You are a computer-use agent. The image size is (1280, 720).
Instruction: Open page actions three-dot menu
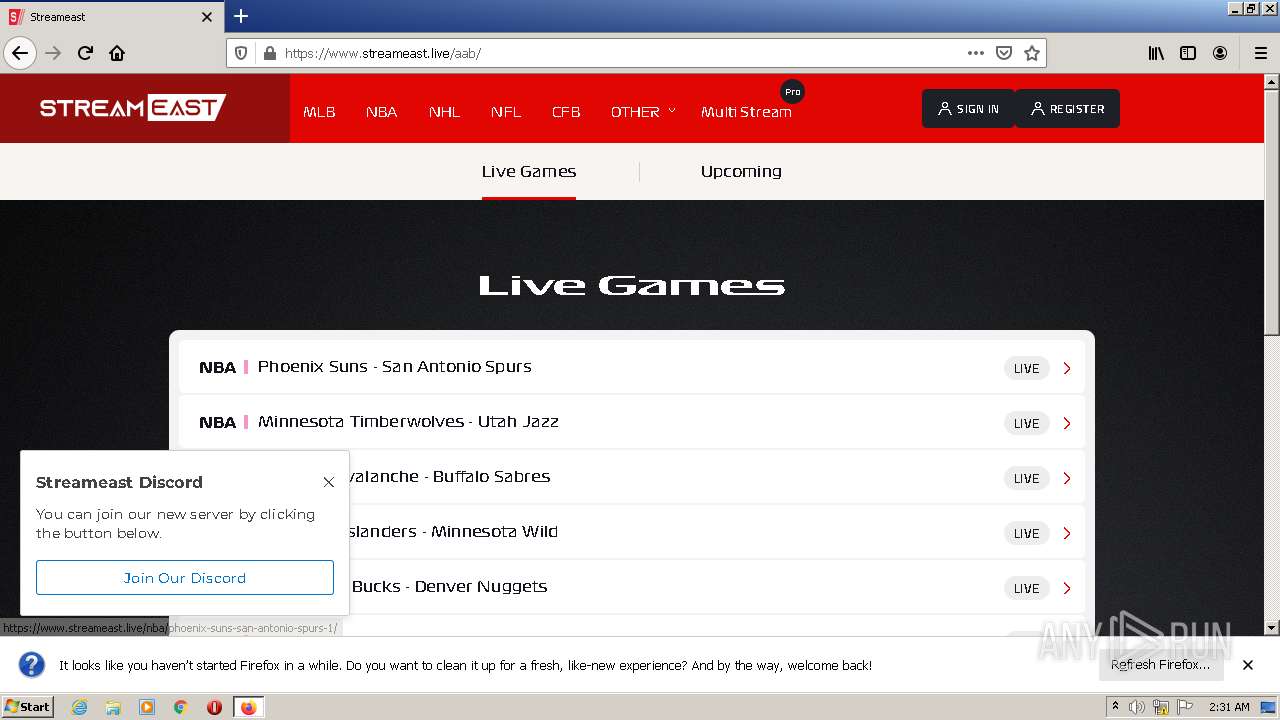(x=976, y=53)
